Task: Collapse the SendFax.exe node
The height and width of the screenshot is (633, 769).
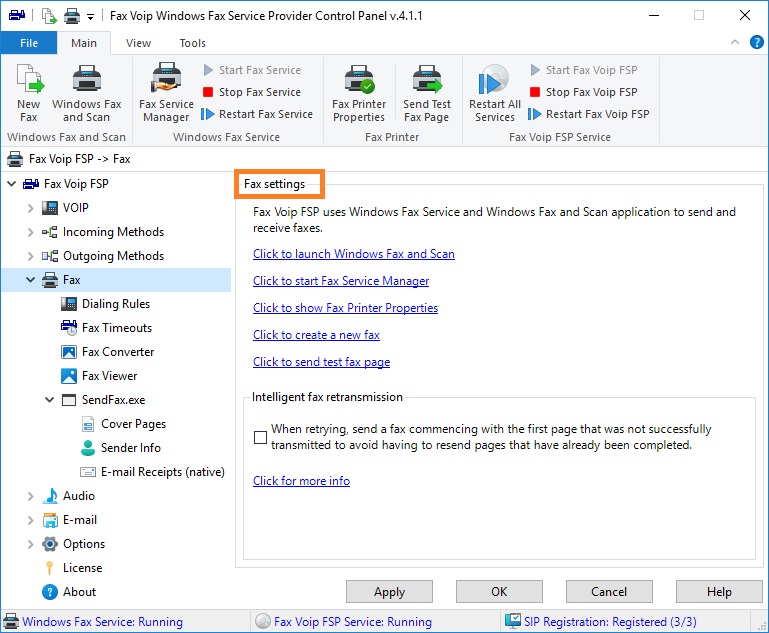Action: 50,400
